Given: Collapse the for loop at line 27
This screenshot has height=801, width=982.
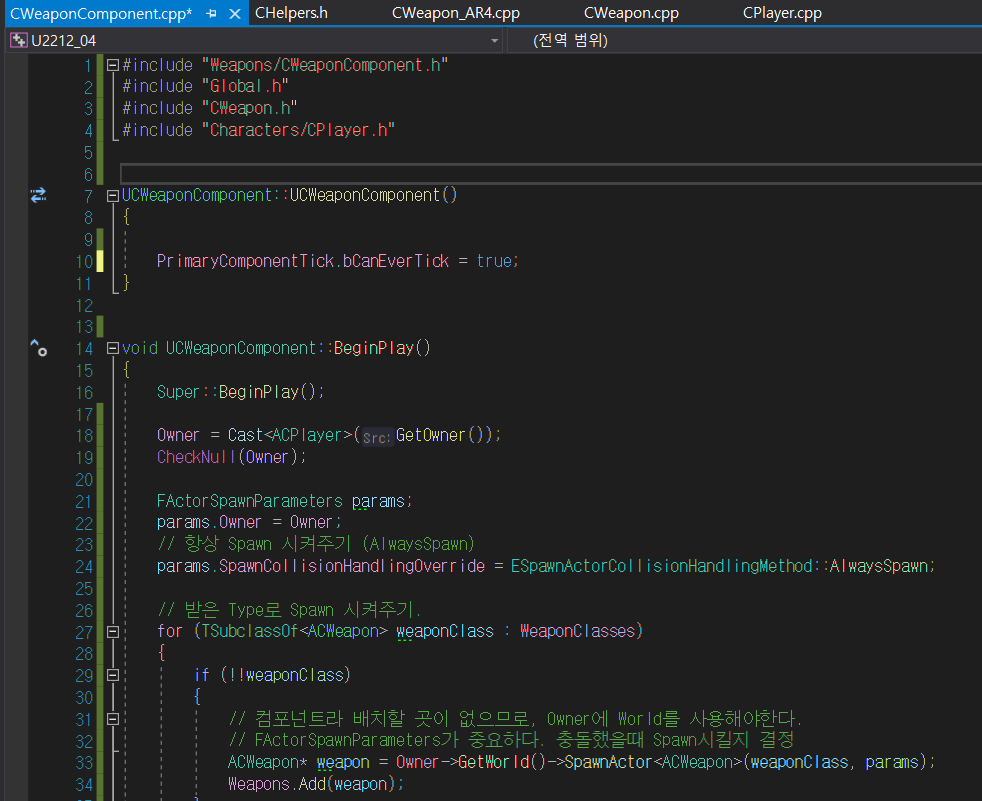Looking at the screenshot, I should tap(113, 632).
